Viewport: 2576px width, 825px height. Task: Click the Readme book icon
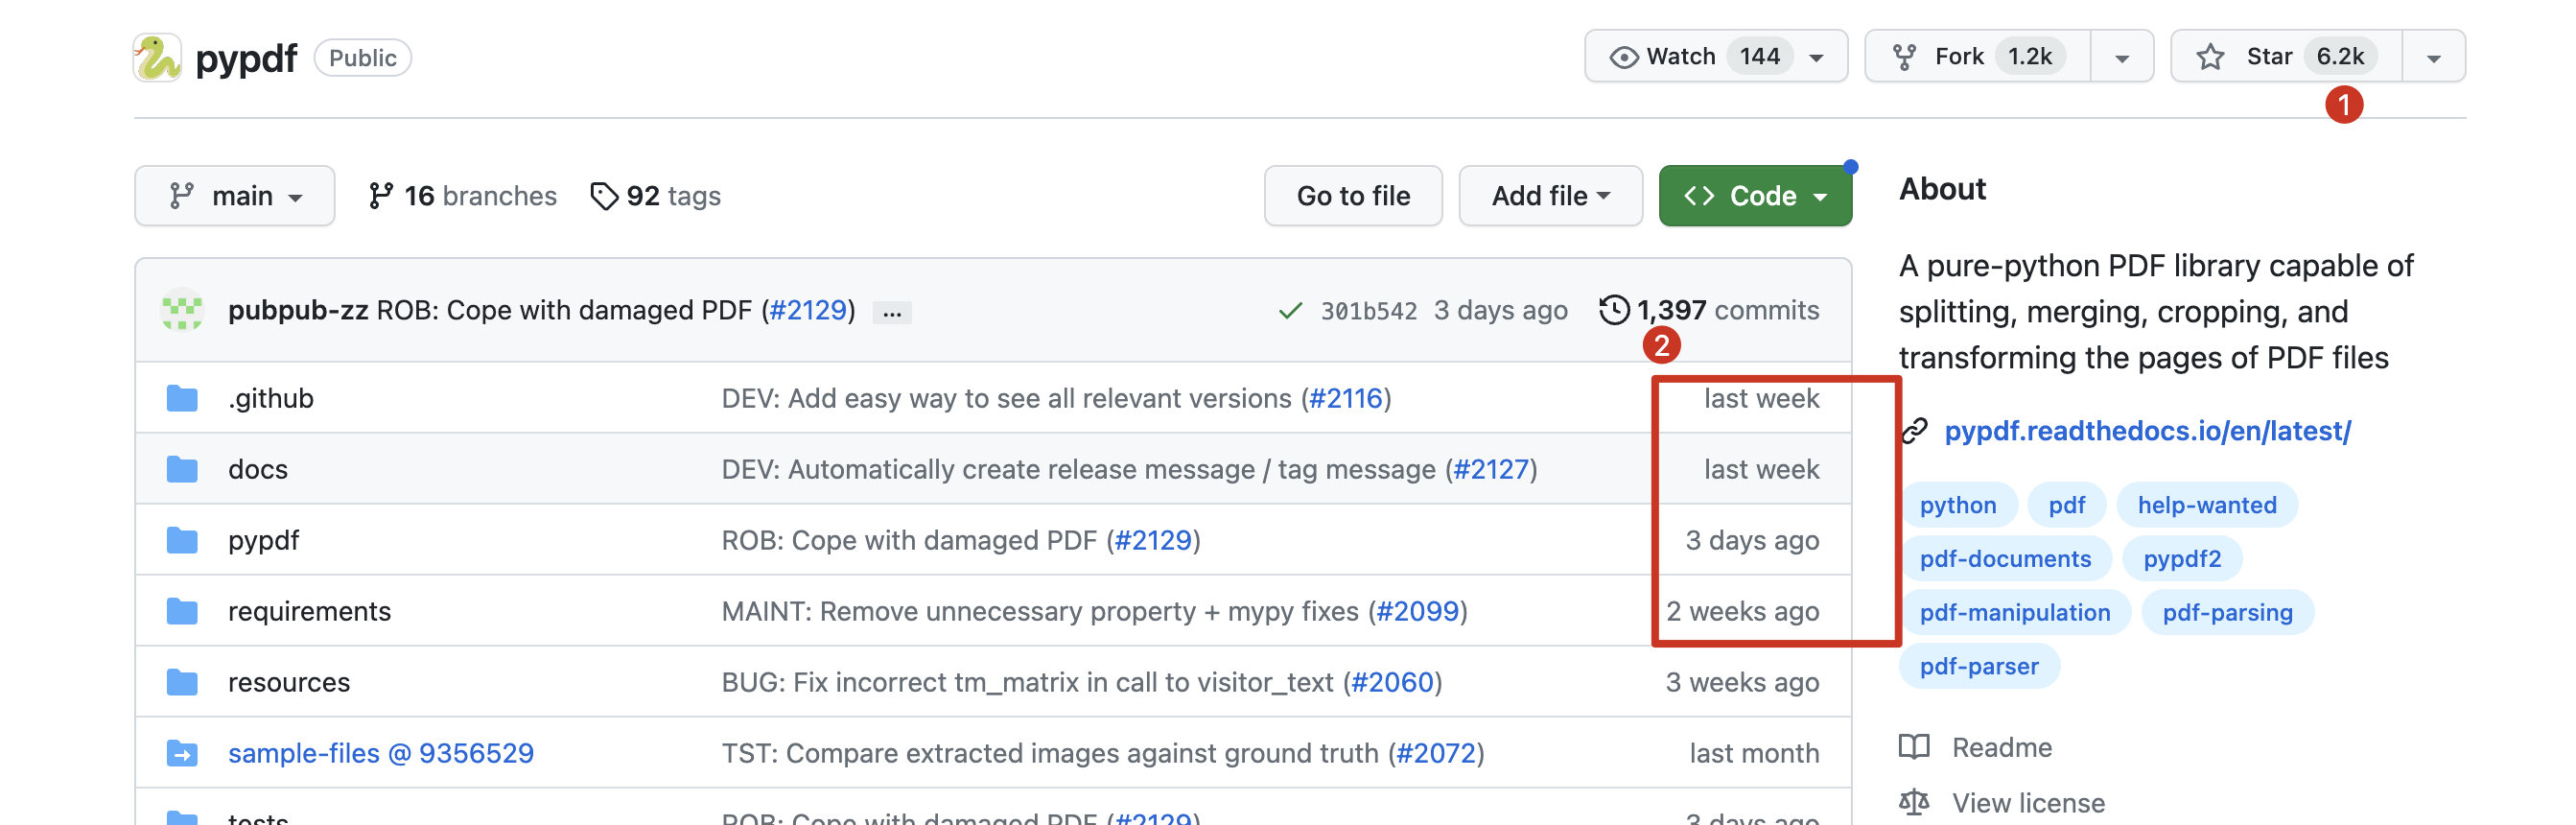click(x=1914, y=747)
